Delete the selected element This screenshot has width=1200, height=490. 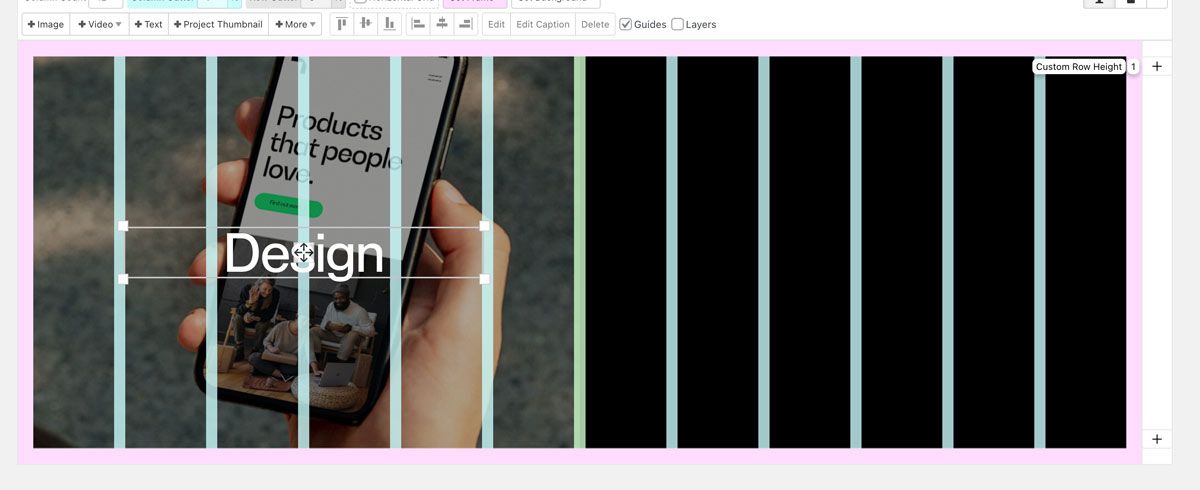tap(595, 24)
